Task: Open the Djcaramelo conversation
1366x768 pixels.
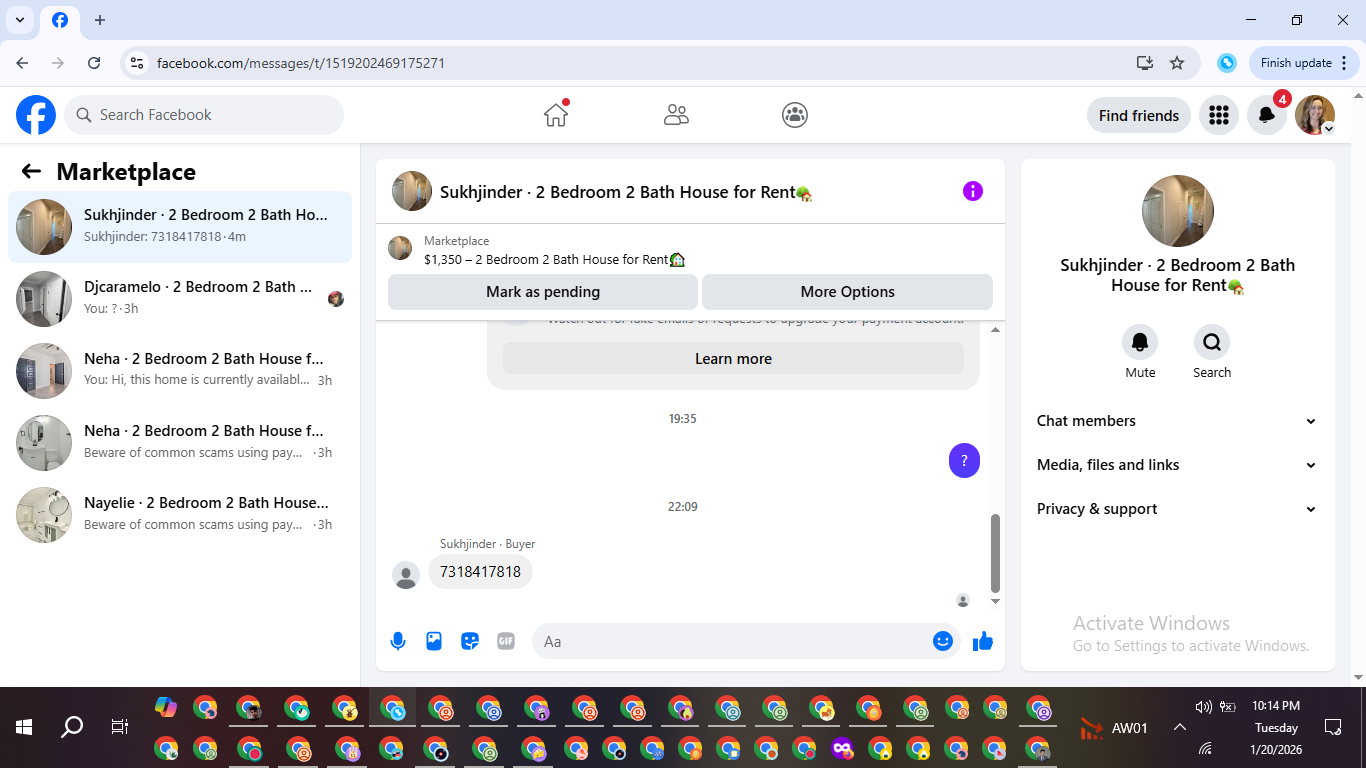Action: [x=180, y=299]
